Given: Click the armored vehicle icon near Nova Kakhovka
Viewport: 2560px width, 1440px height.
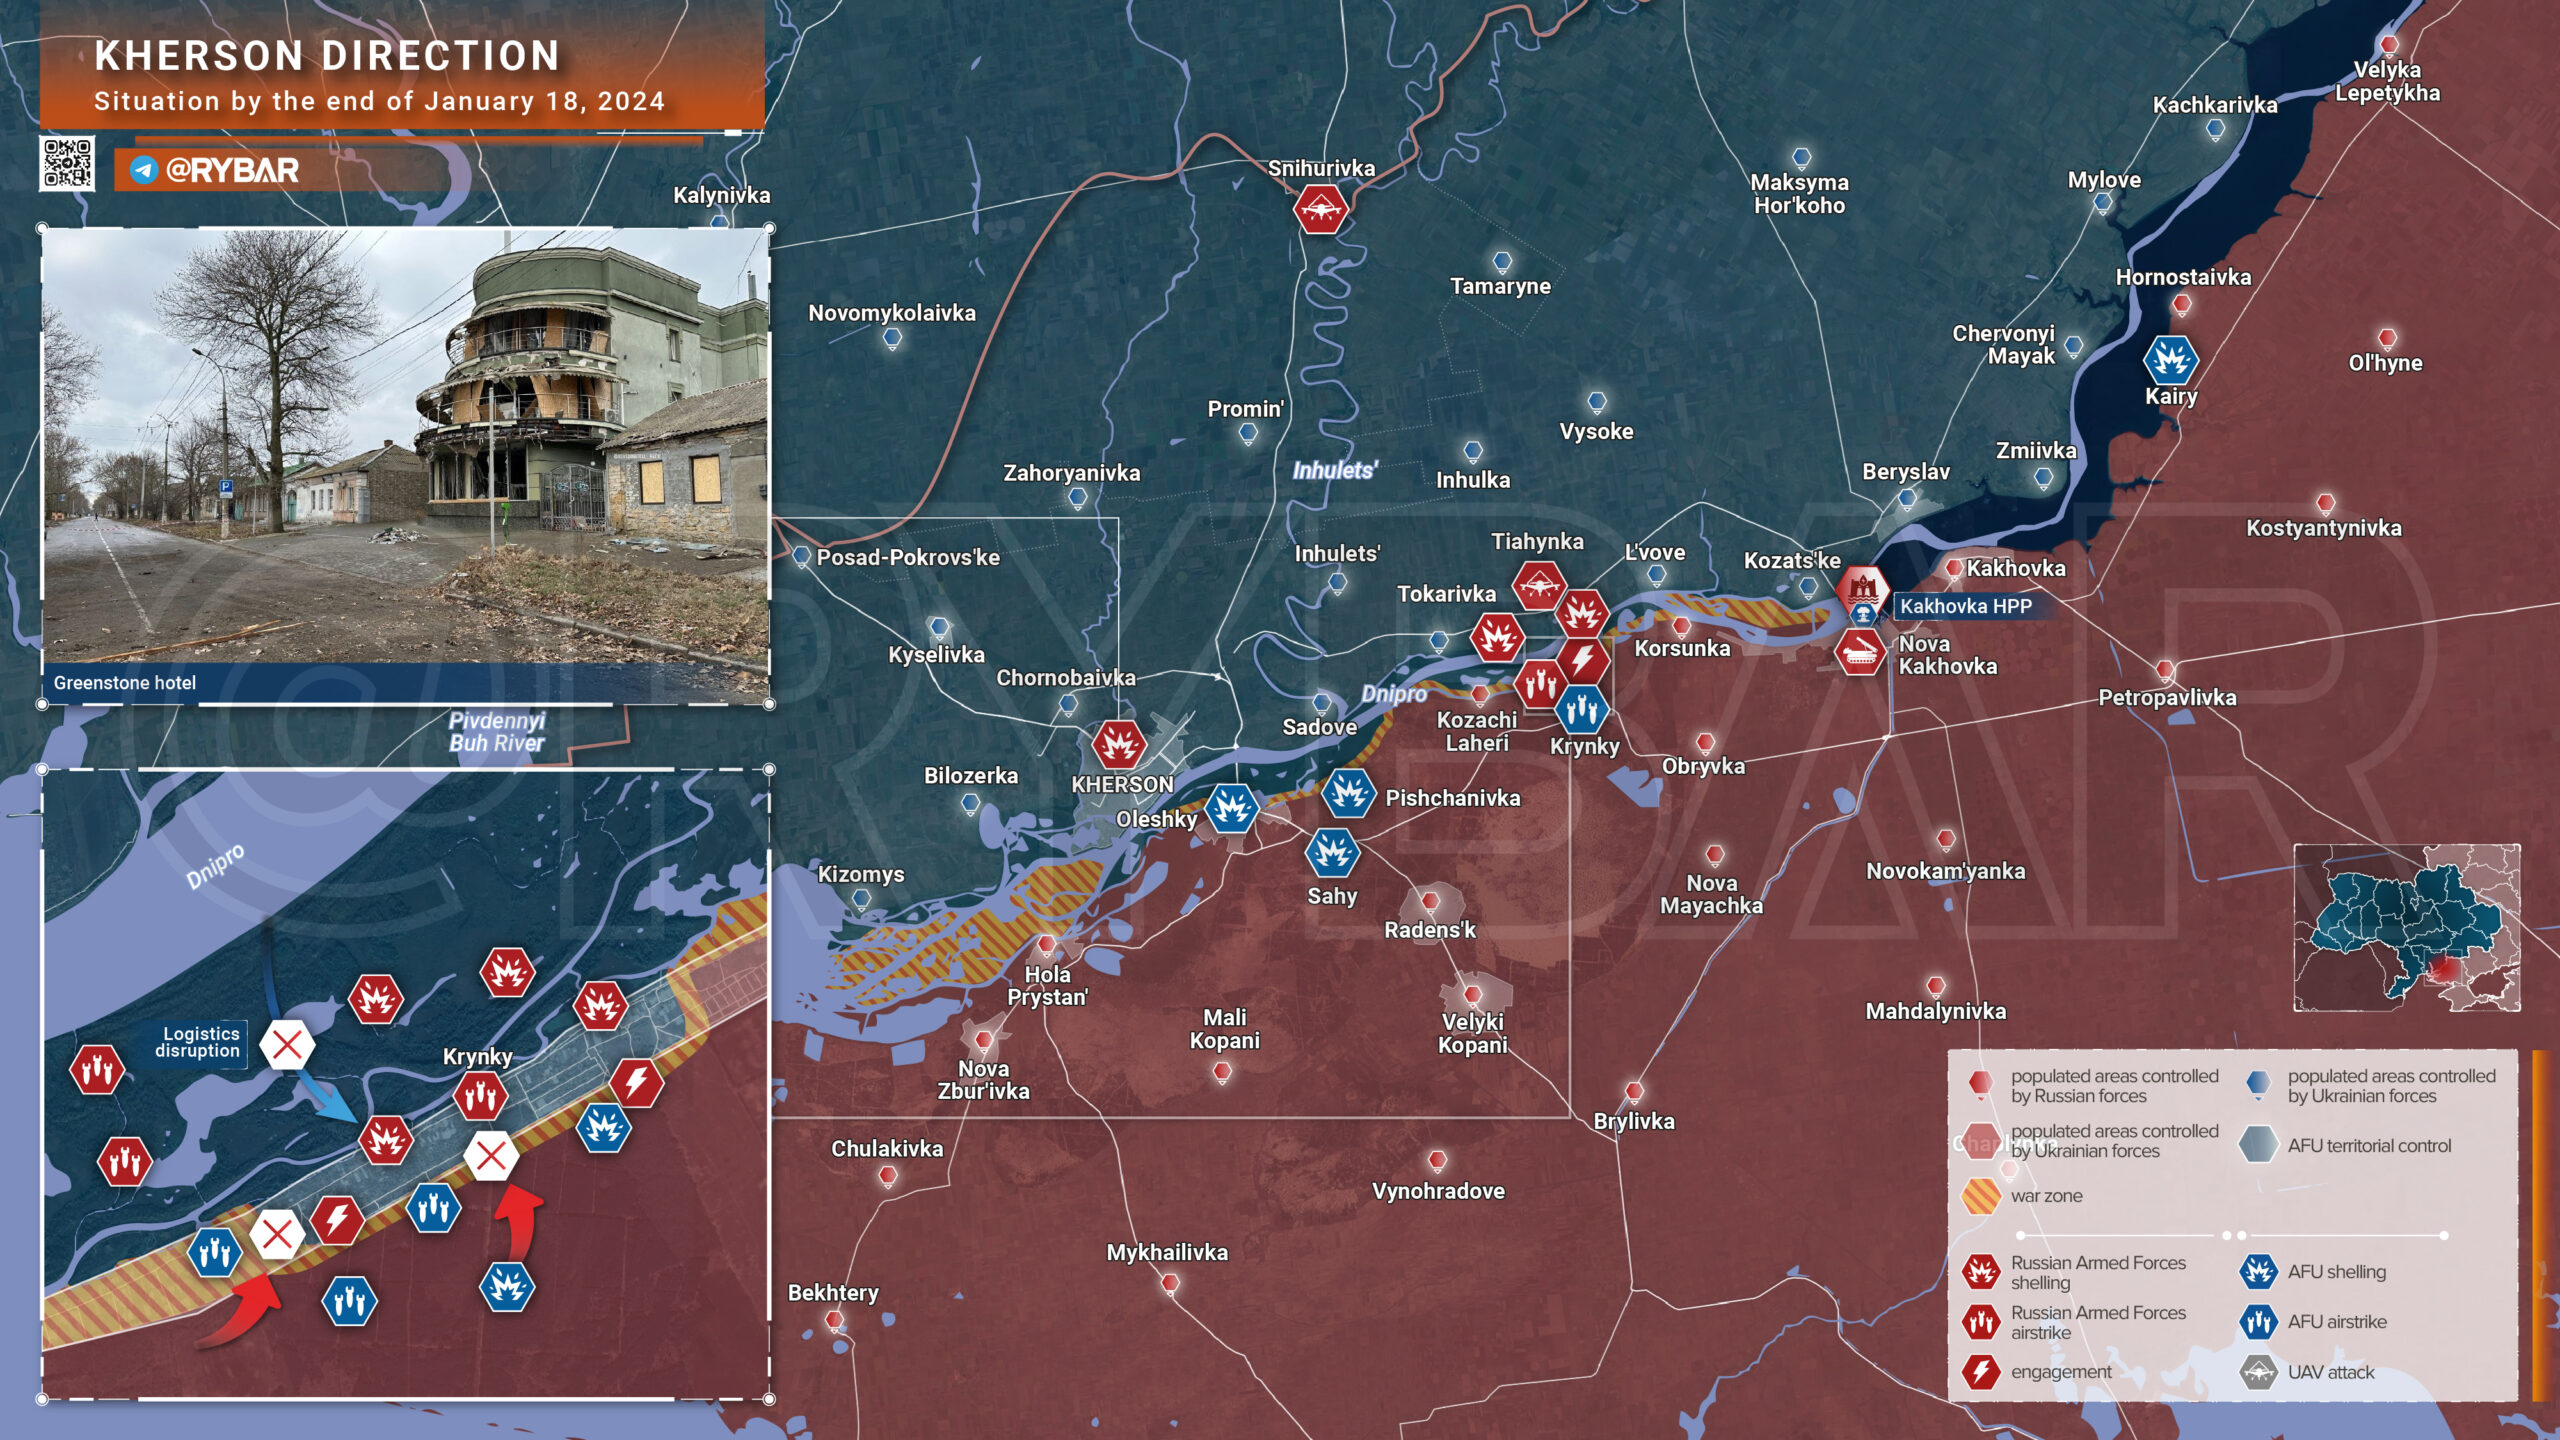Looking at the screenshot, I should [1859, 652].
